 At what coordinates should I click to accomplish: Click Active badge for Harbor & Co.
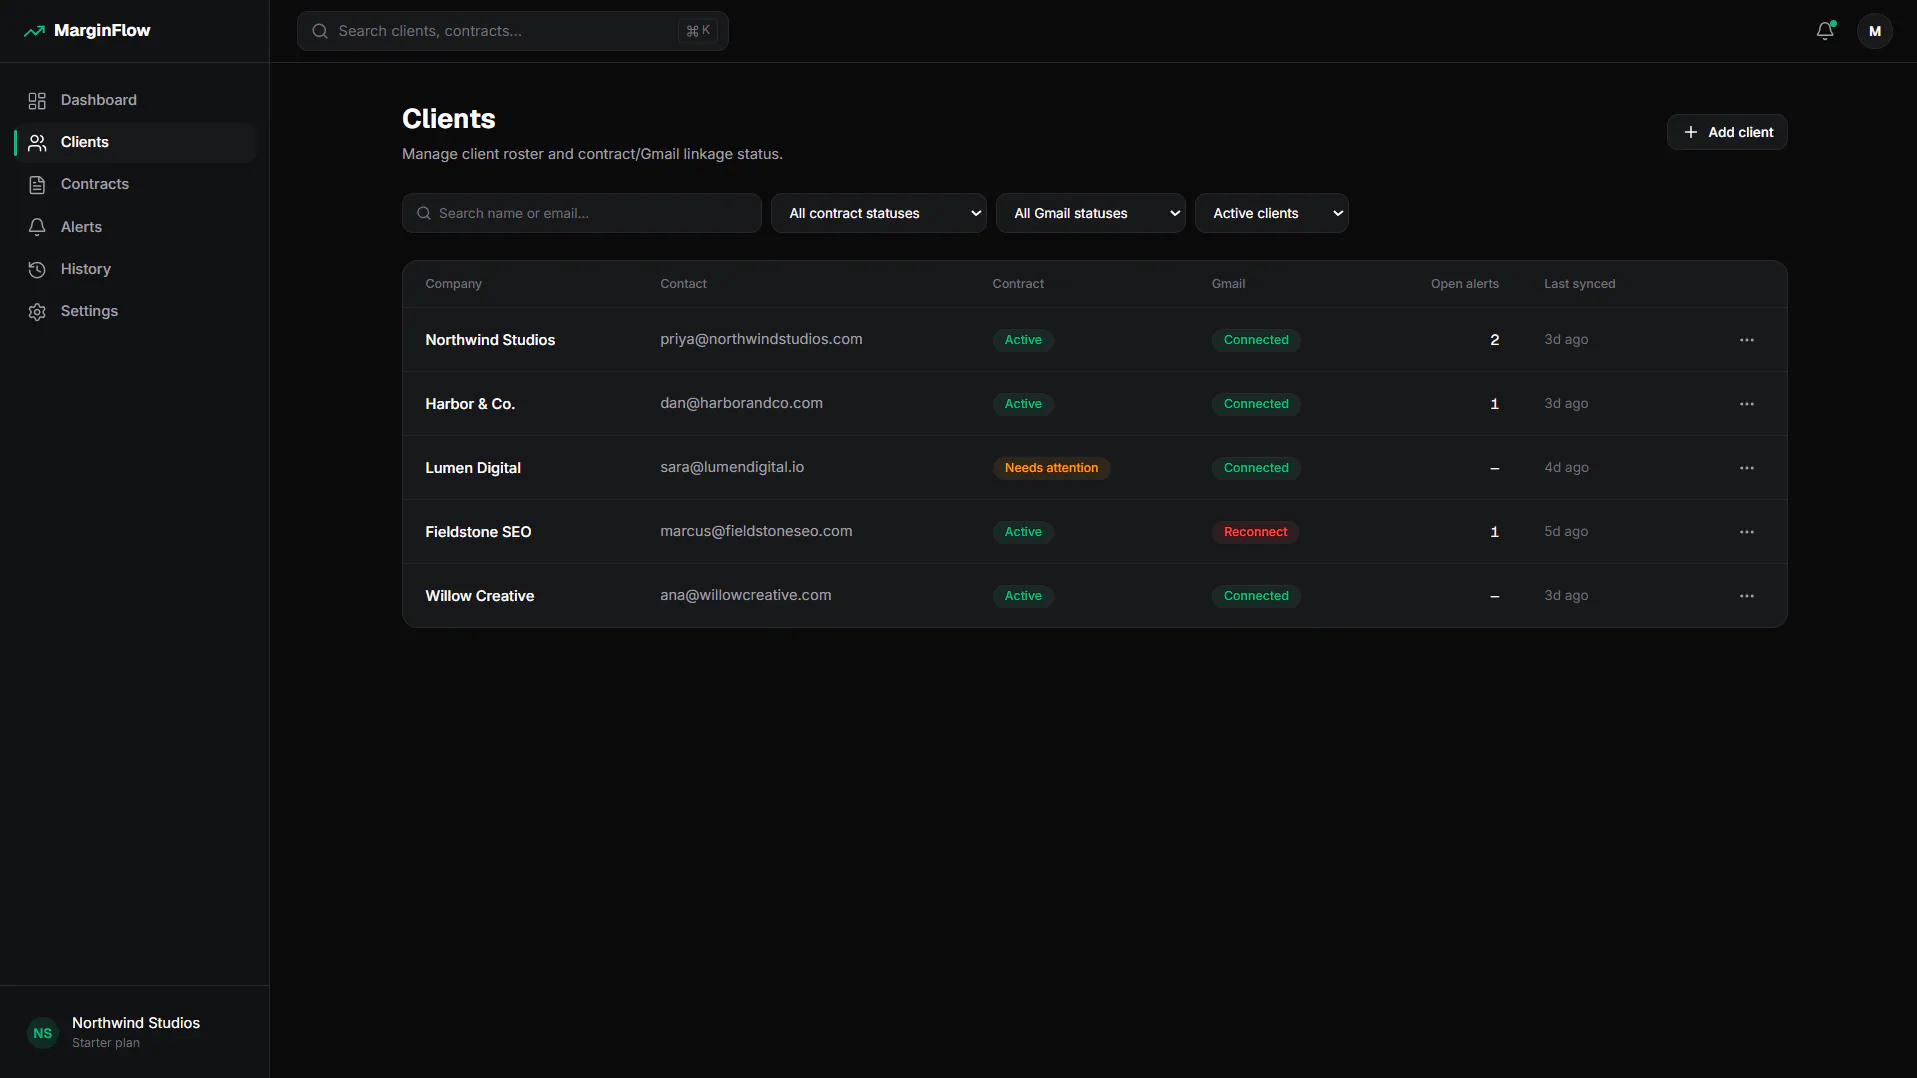[1023, 404]
